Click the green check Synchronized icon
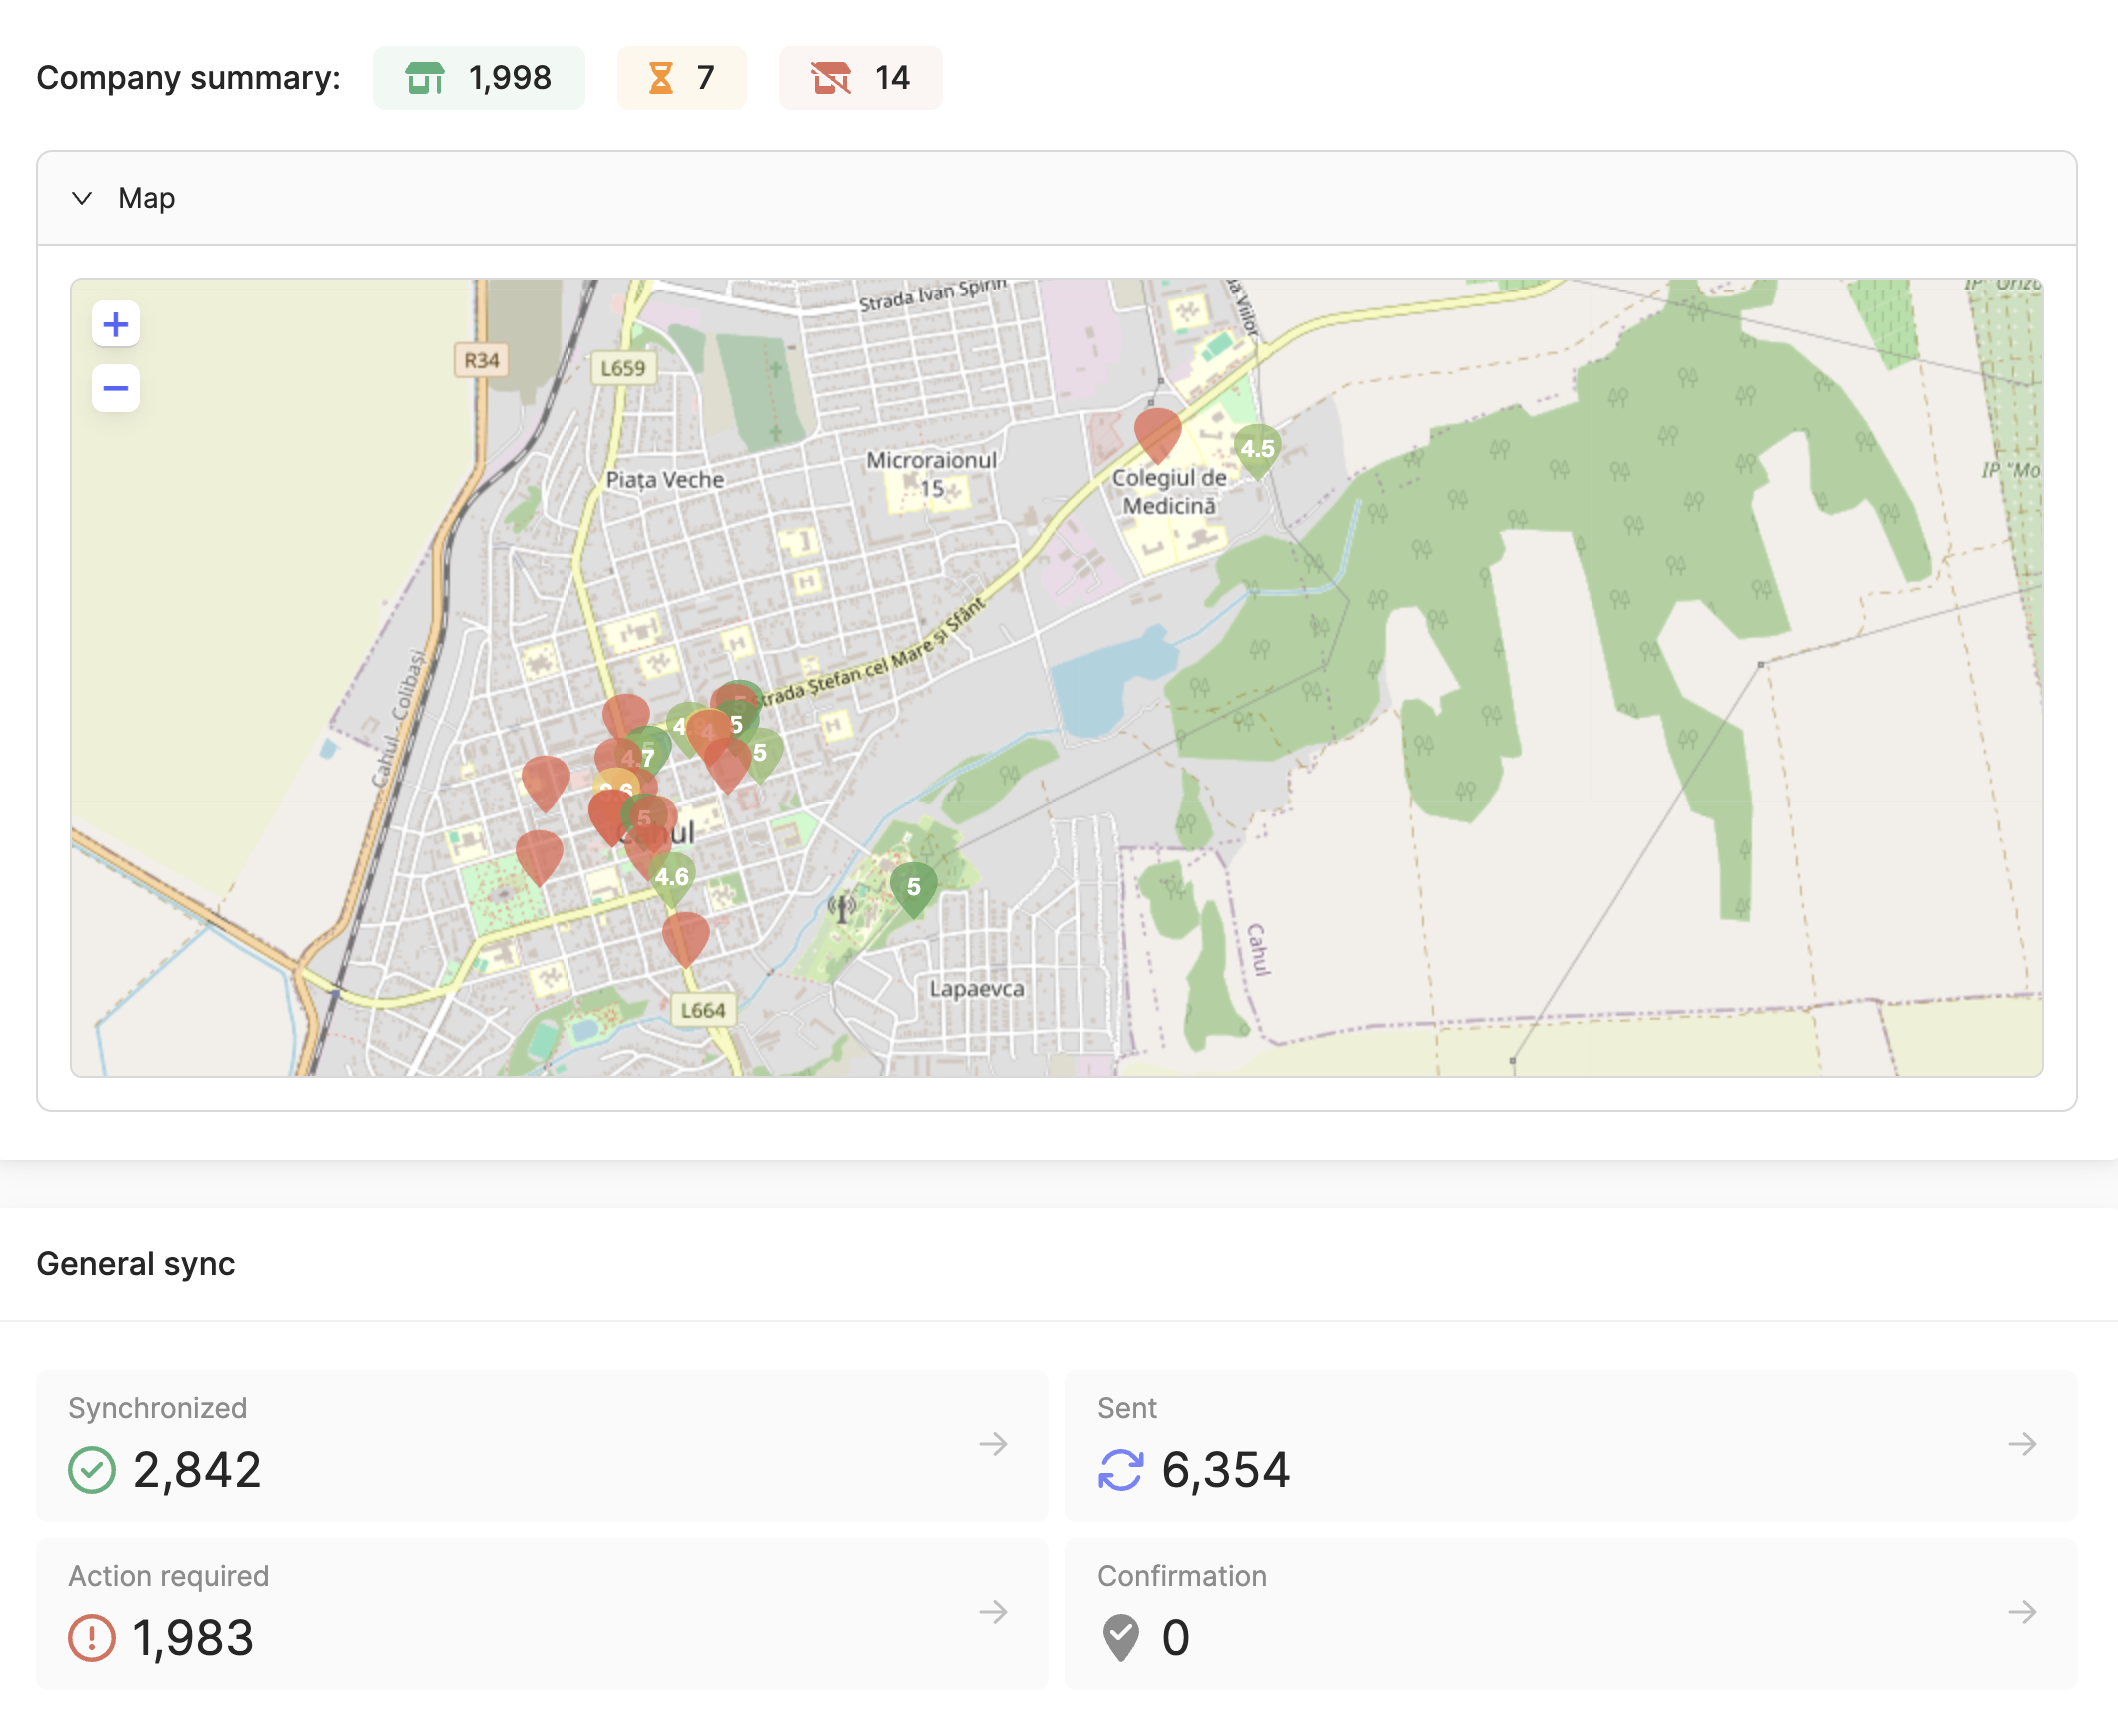Image resolution: width=2118 pixels, height=1727 pixels. [92, 1470]
